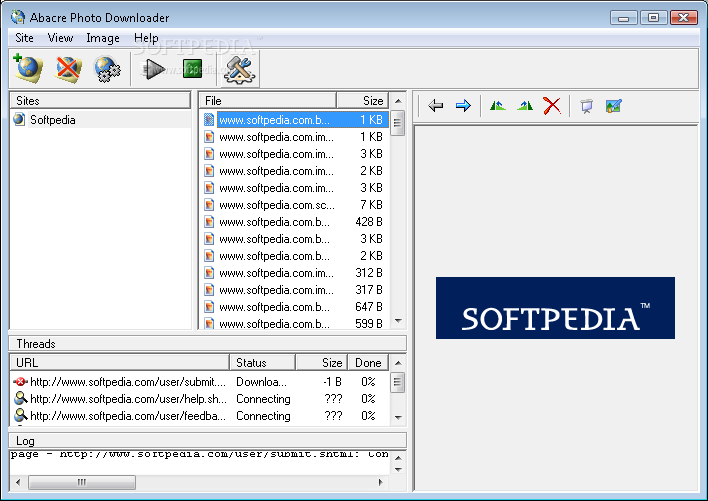
Task: Go to next image with blue right arrow
Action: (463, 106)
